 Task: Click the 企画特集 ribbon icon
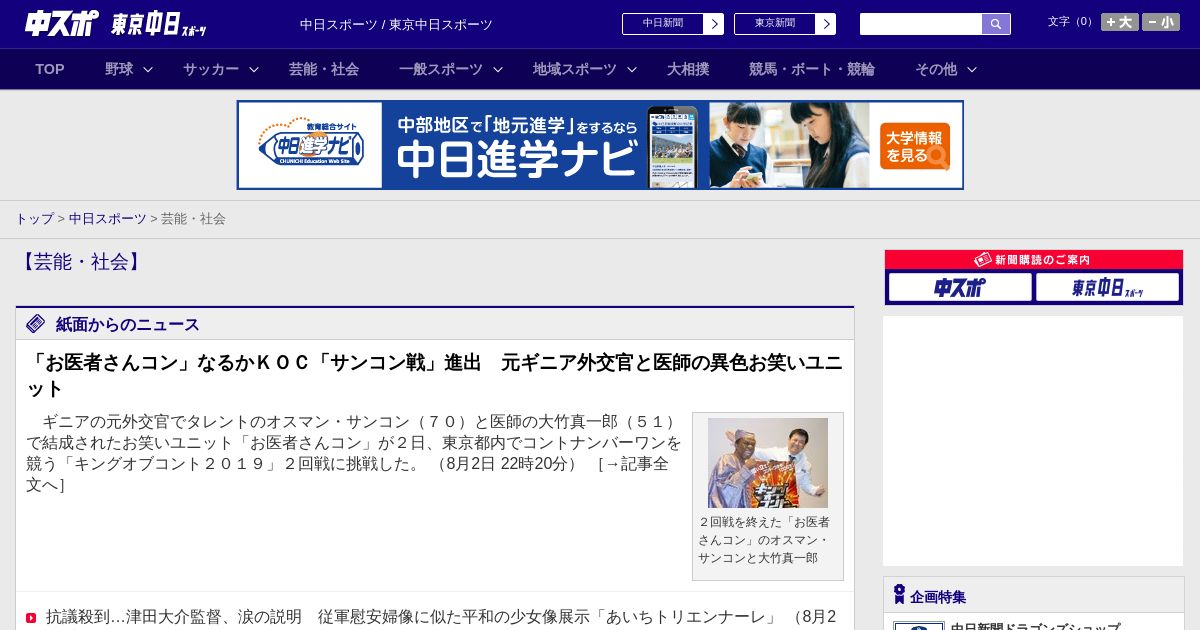899,595
